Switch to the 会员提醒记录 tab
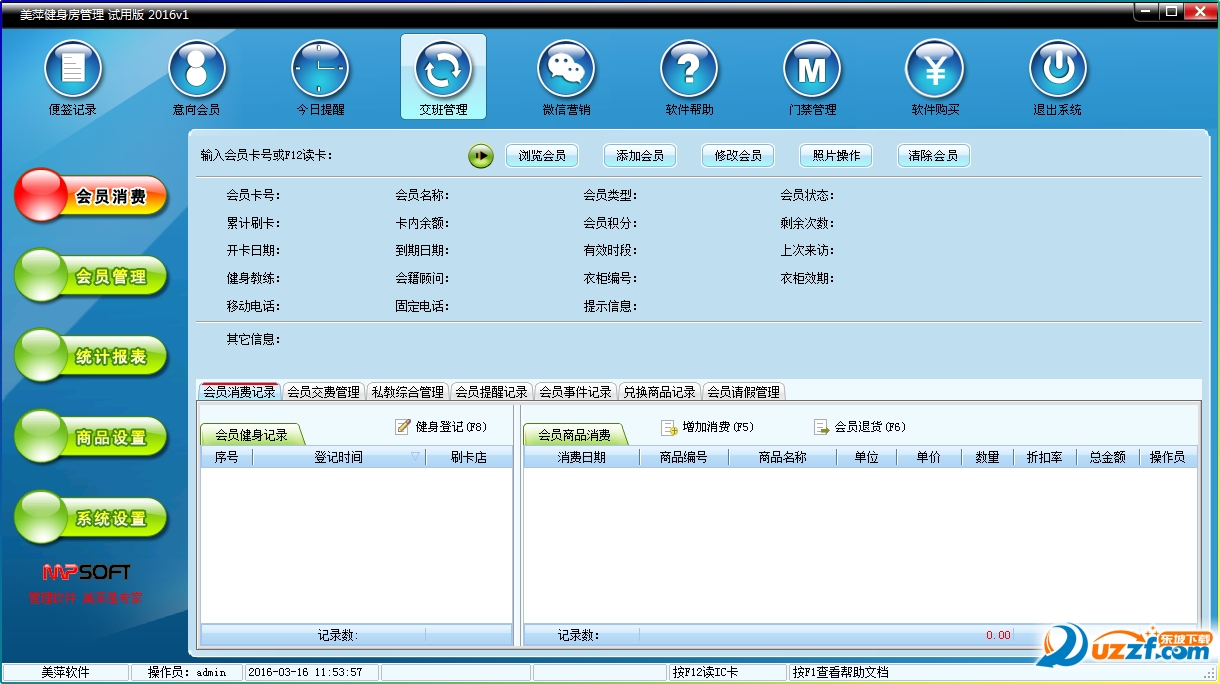Screen dimensions: 1220x684 pos(491,392)
